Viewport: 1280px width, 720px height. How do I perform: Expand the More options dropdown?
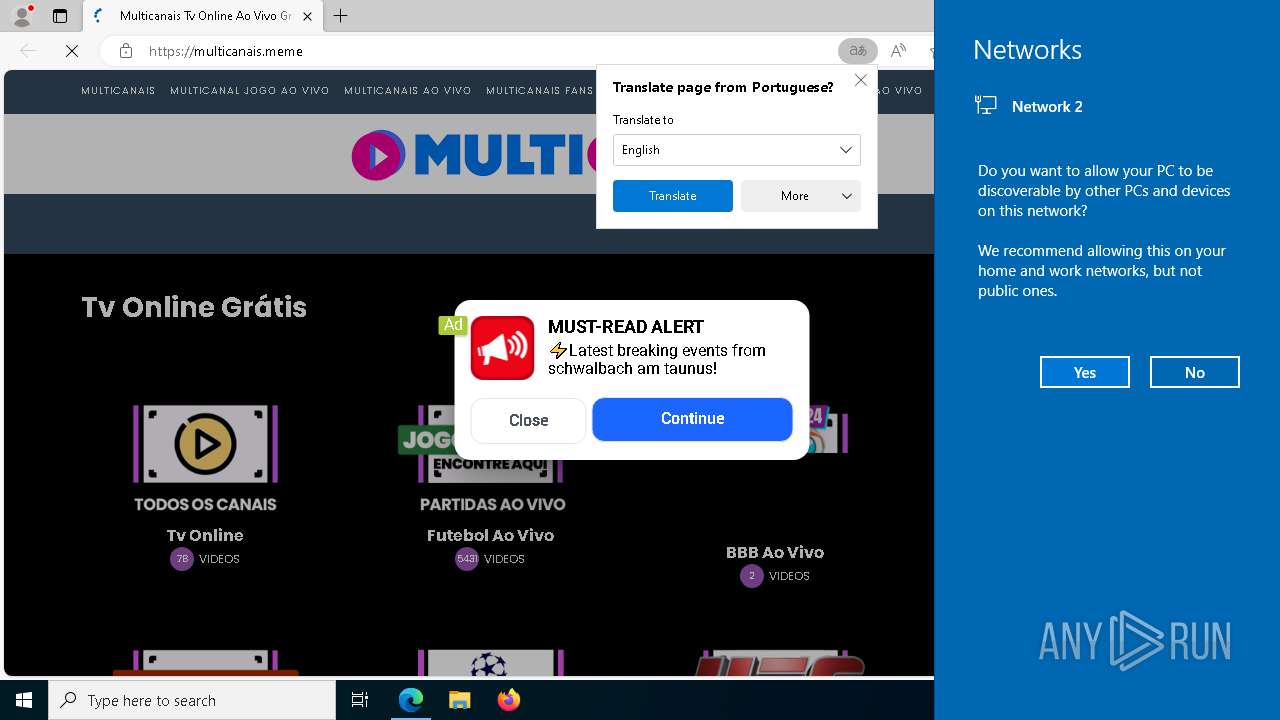801,196
